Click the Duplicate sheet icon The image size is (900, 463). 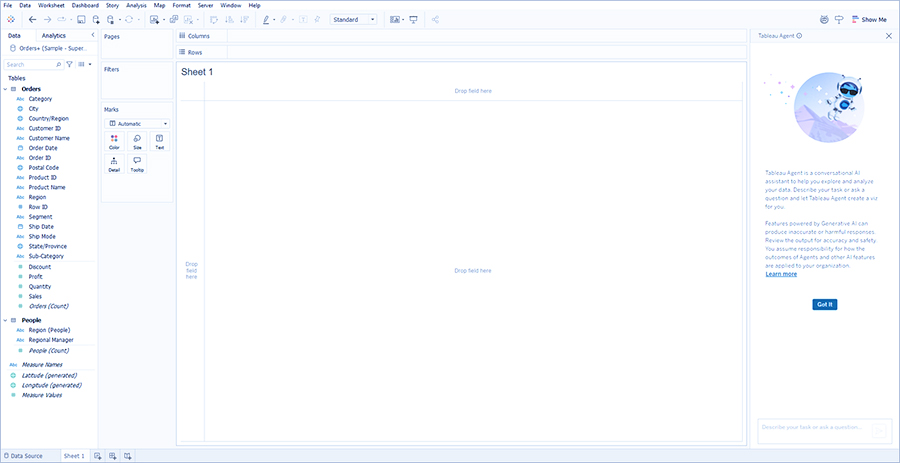click(x=174, y=20)
